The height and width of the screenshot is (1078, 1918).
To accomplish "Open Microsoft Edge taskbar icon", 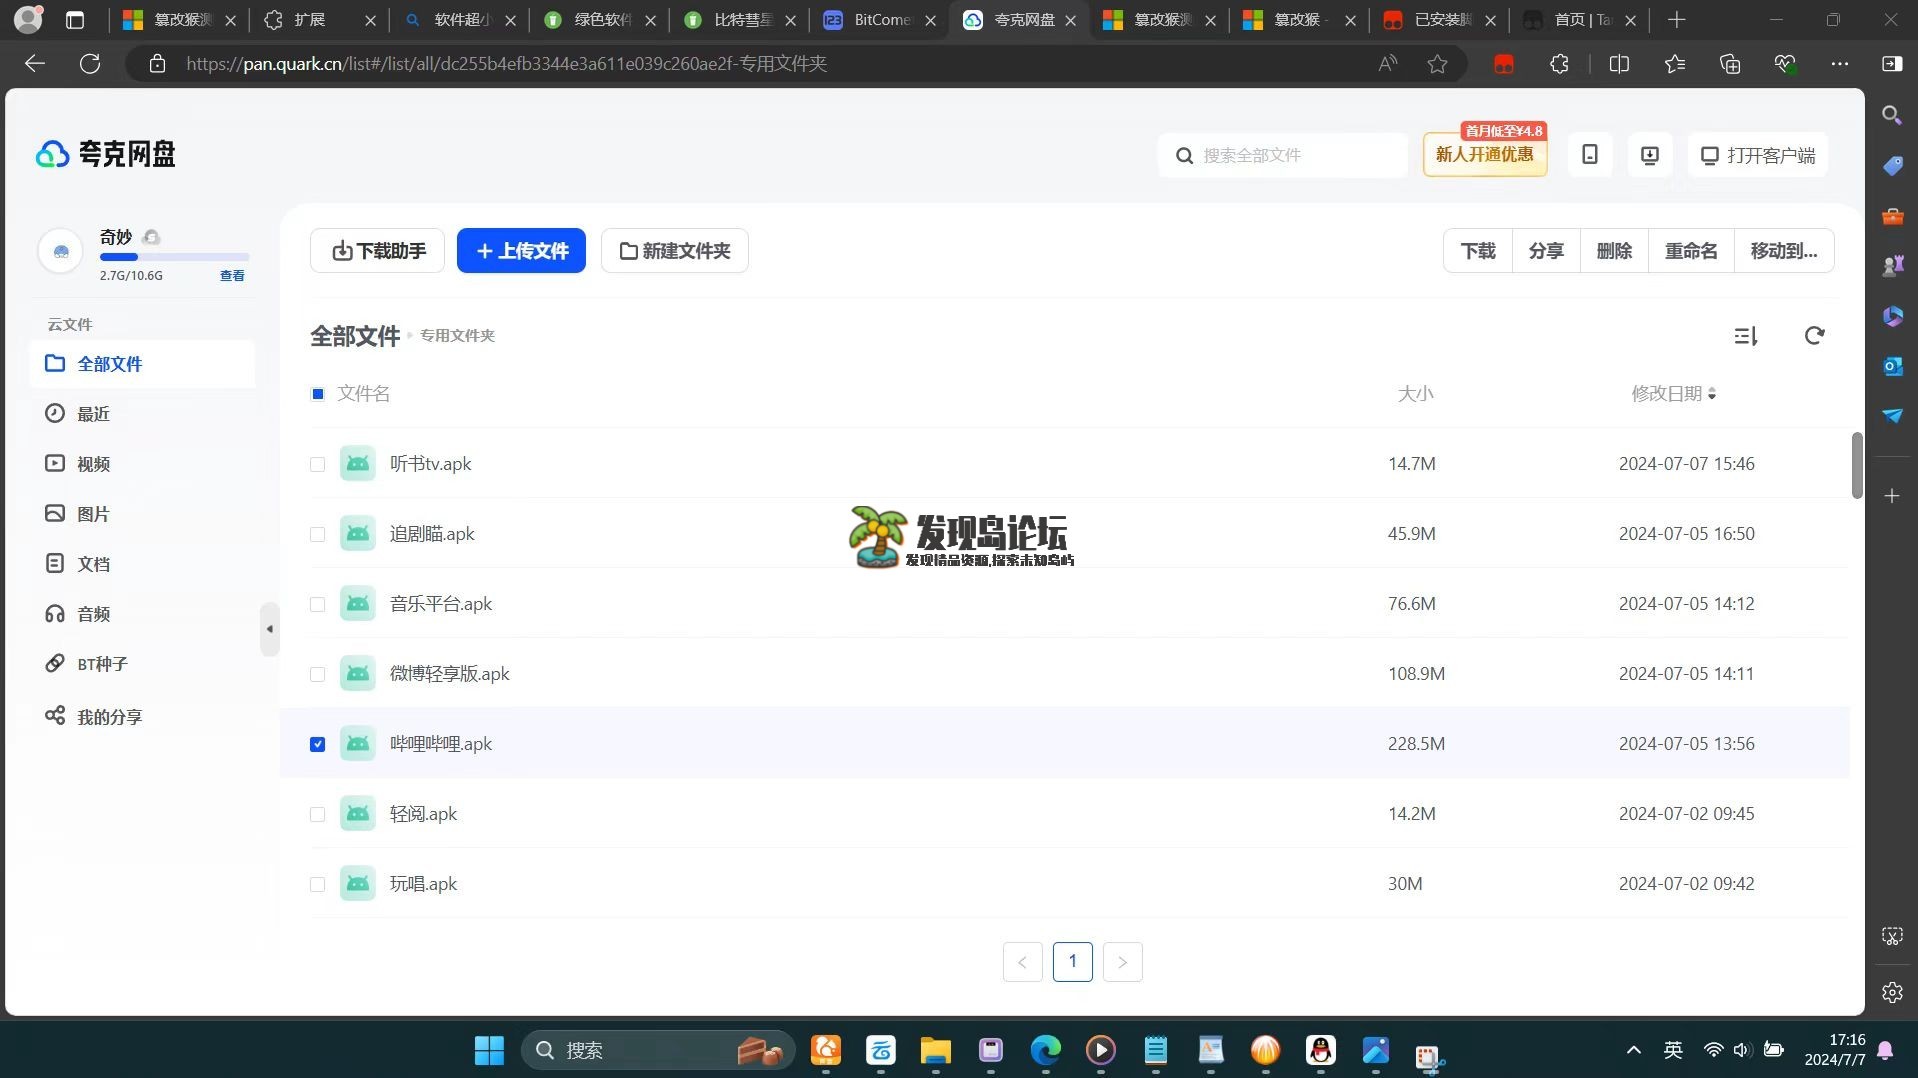I will click(1045, 1050).
